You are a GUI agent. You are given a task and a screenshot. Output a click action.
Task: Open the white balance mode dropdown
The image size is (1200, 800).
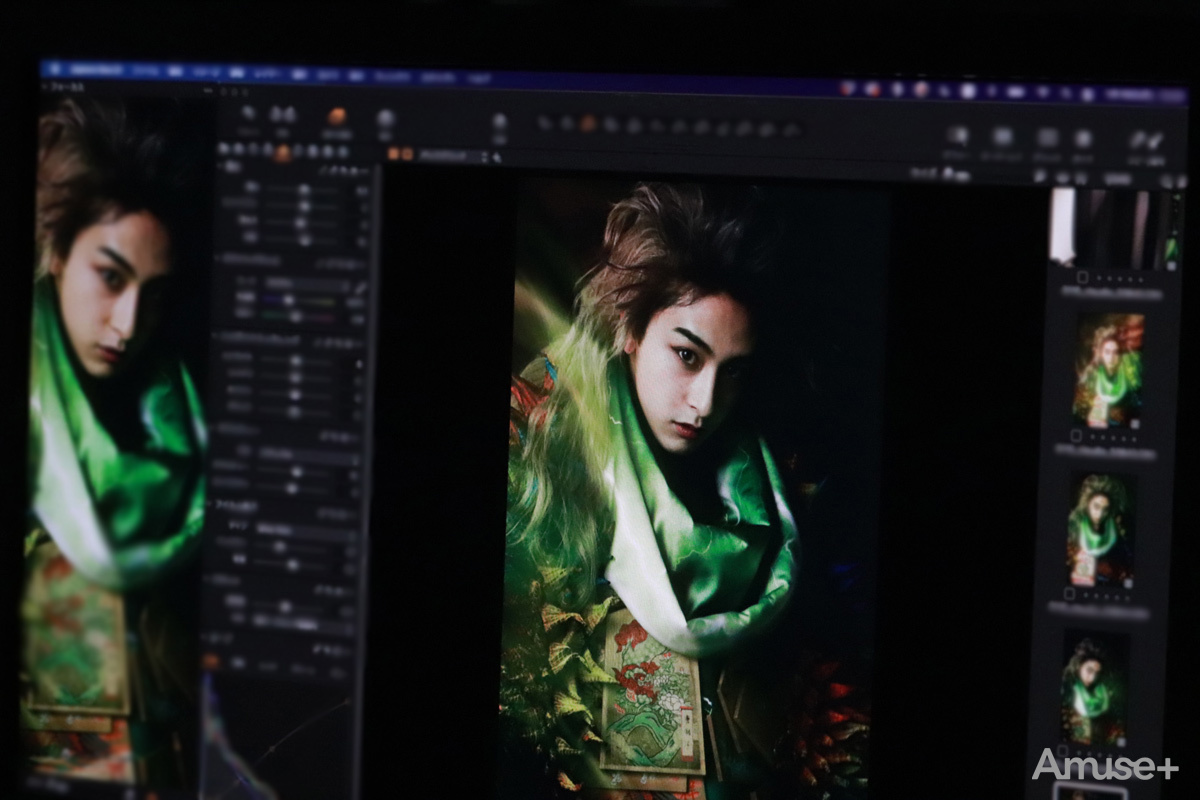tap(305, 284)
